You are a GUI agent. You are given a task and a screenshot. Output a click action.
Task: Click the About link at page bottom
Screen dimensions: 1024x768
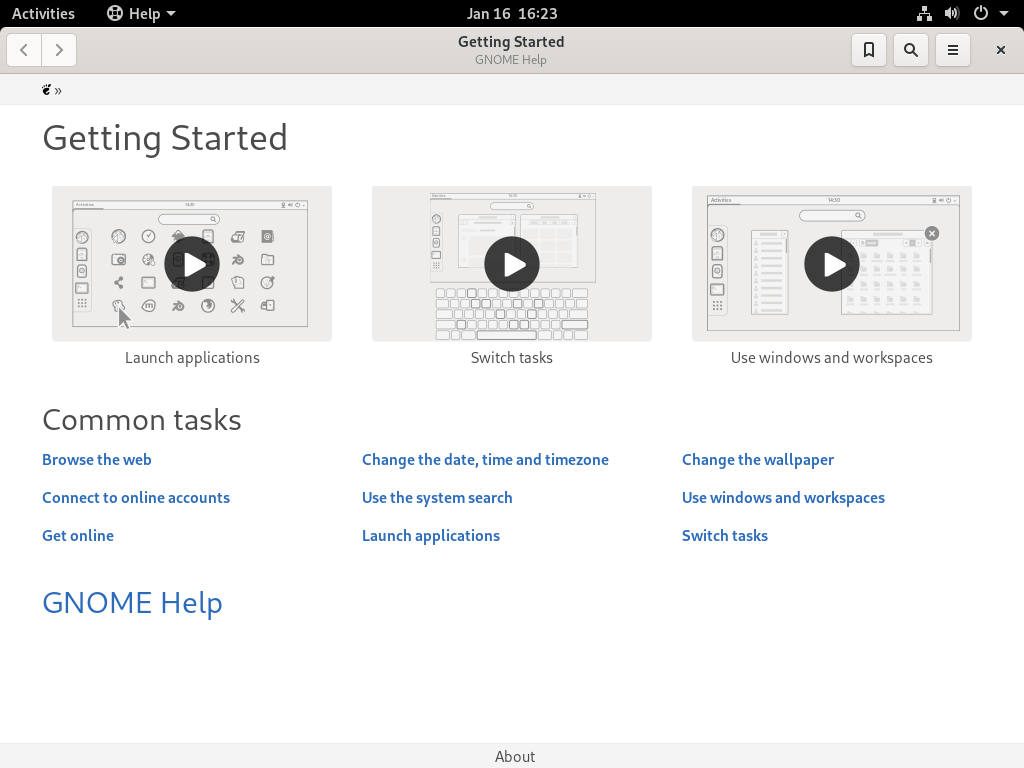(x=515, y=756)
